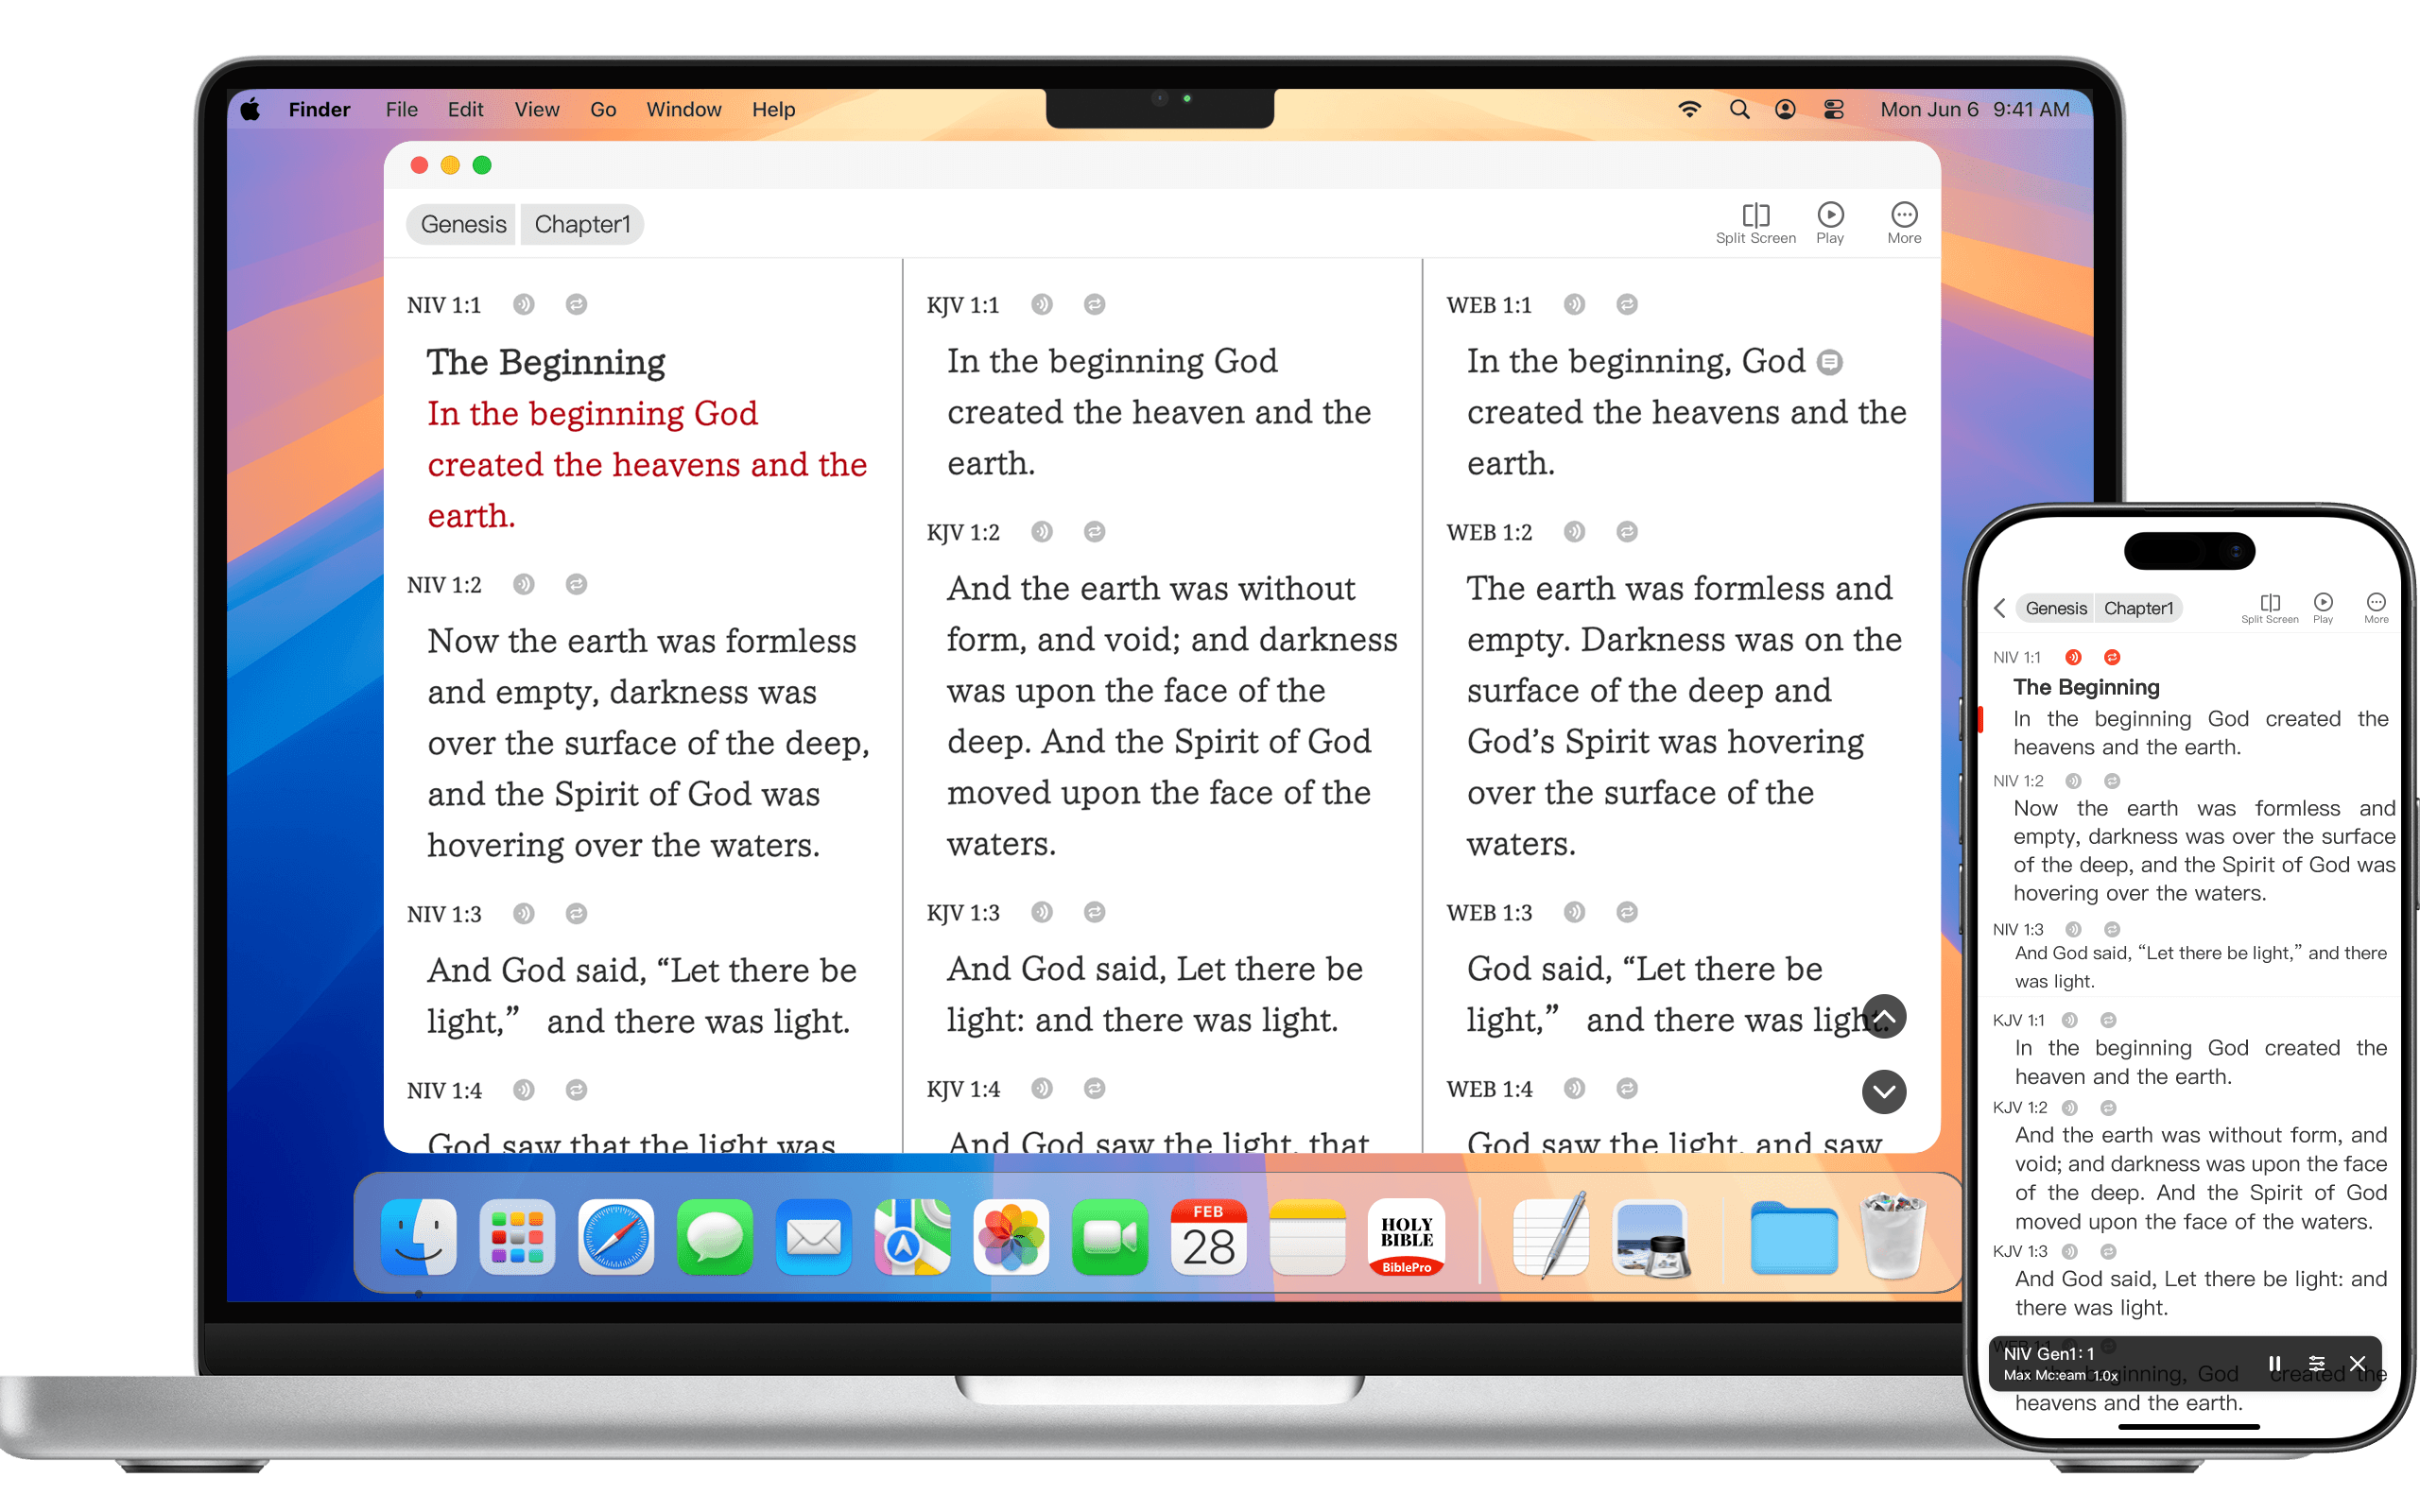Image resolution: width=2420 pixels, height=1512 pixels.
Task: Tap the red audio icon beside NIV 1:1 on iPhone
Action: click(2074, 657)
